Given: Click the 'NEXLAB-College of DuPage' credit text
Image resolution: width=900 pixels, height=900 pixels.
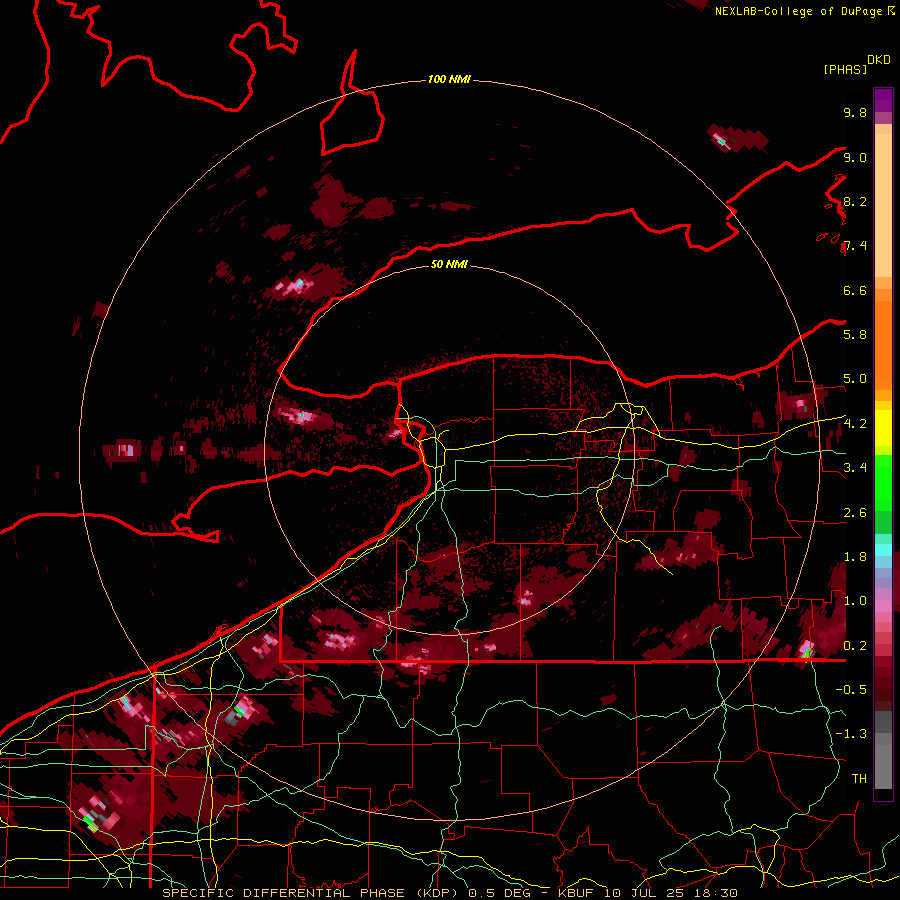Looking at the screenshot, I should click(x=800, y=11).
